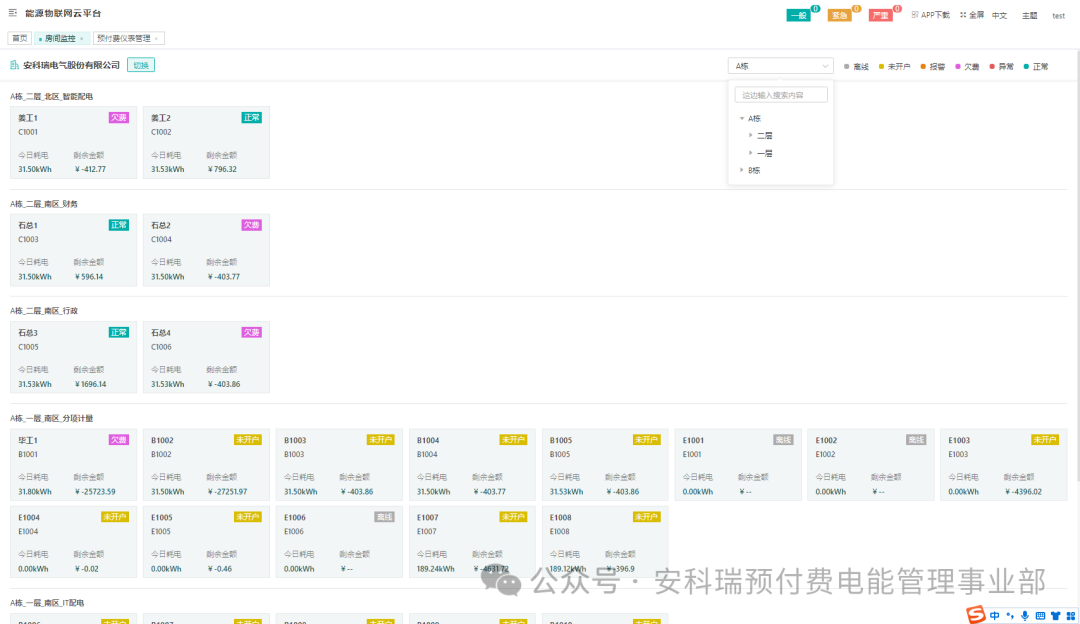Image resolution: width=1080 pixels, height=624 pixels.
Task: Open the Sogou skin shirt icon
Action: (x=1055, y=616)
